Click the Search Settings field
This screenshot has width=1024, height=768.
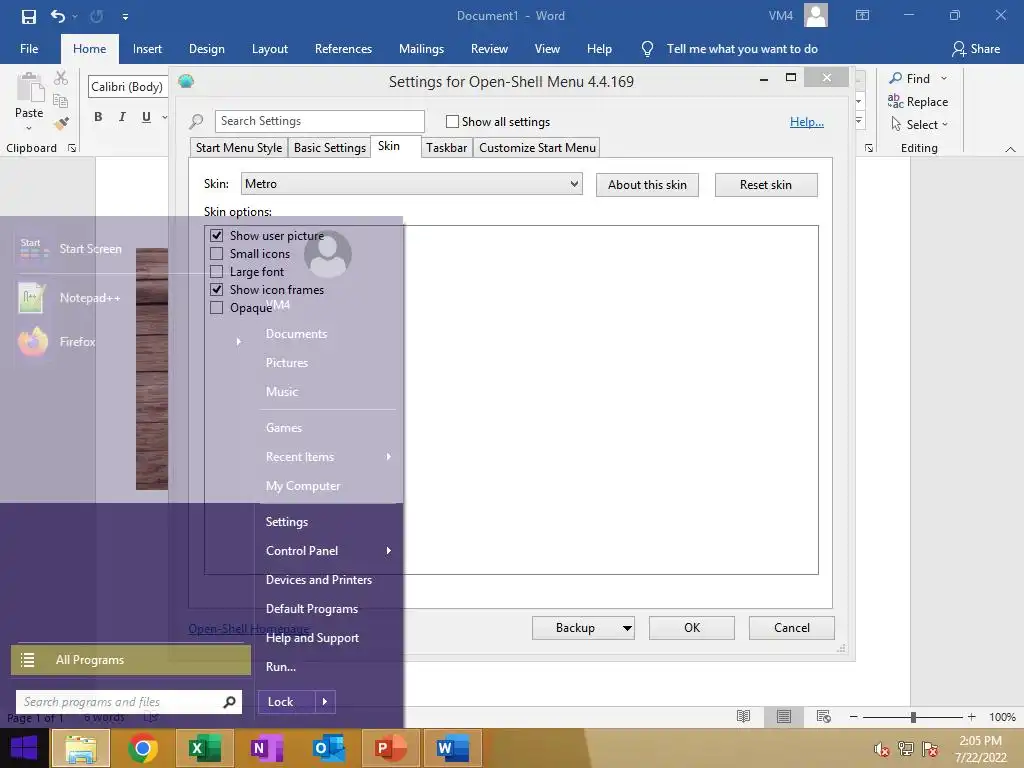(x=319, y=121)
